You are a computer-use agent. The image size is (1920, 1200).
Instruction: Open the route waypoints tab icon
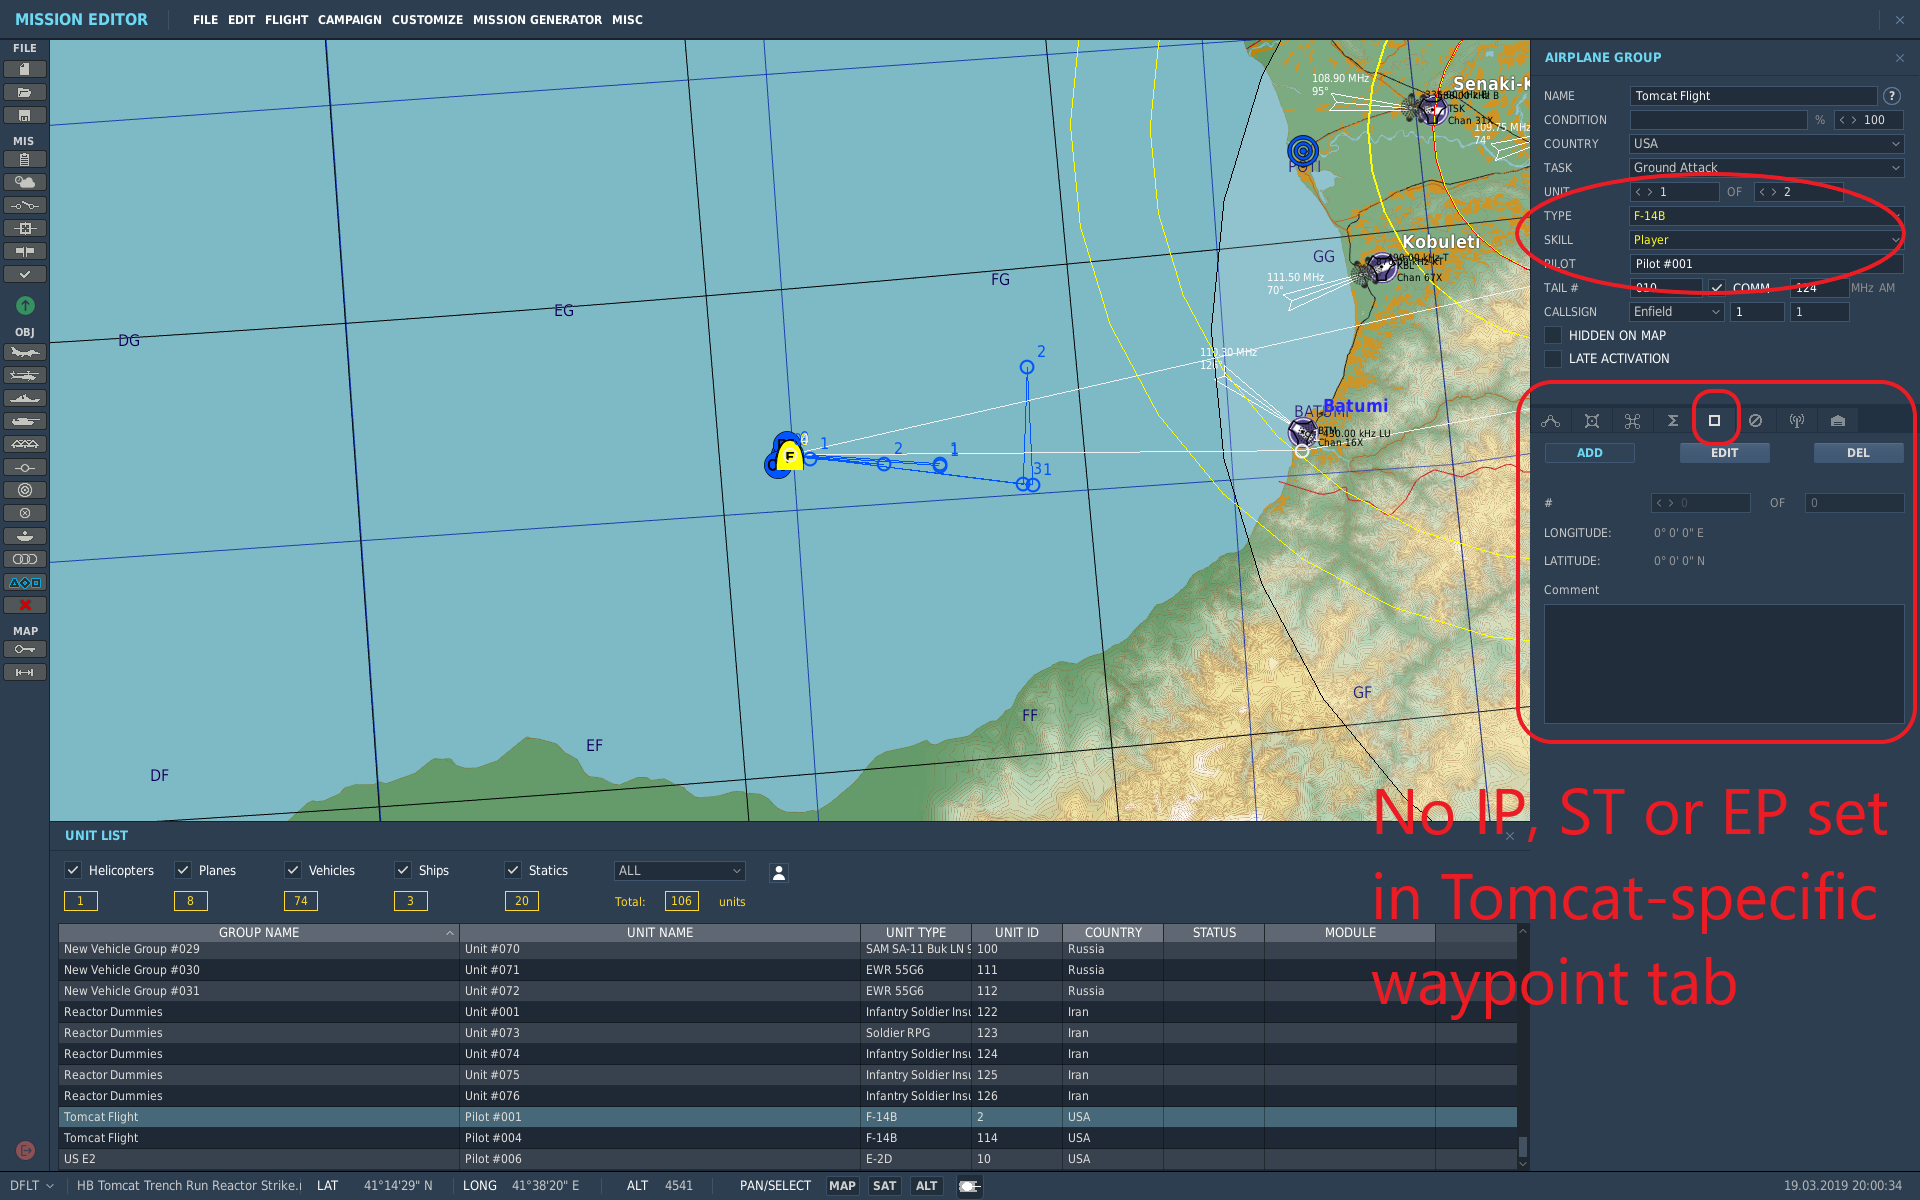tap(1550, 421)
